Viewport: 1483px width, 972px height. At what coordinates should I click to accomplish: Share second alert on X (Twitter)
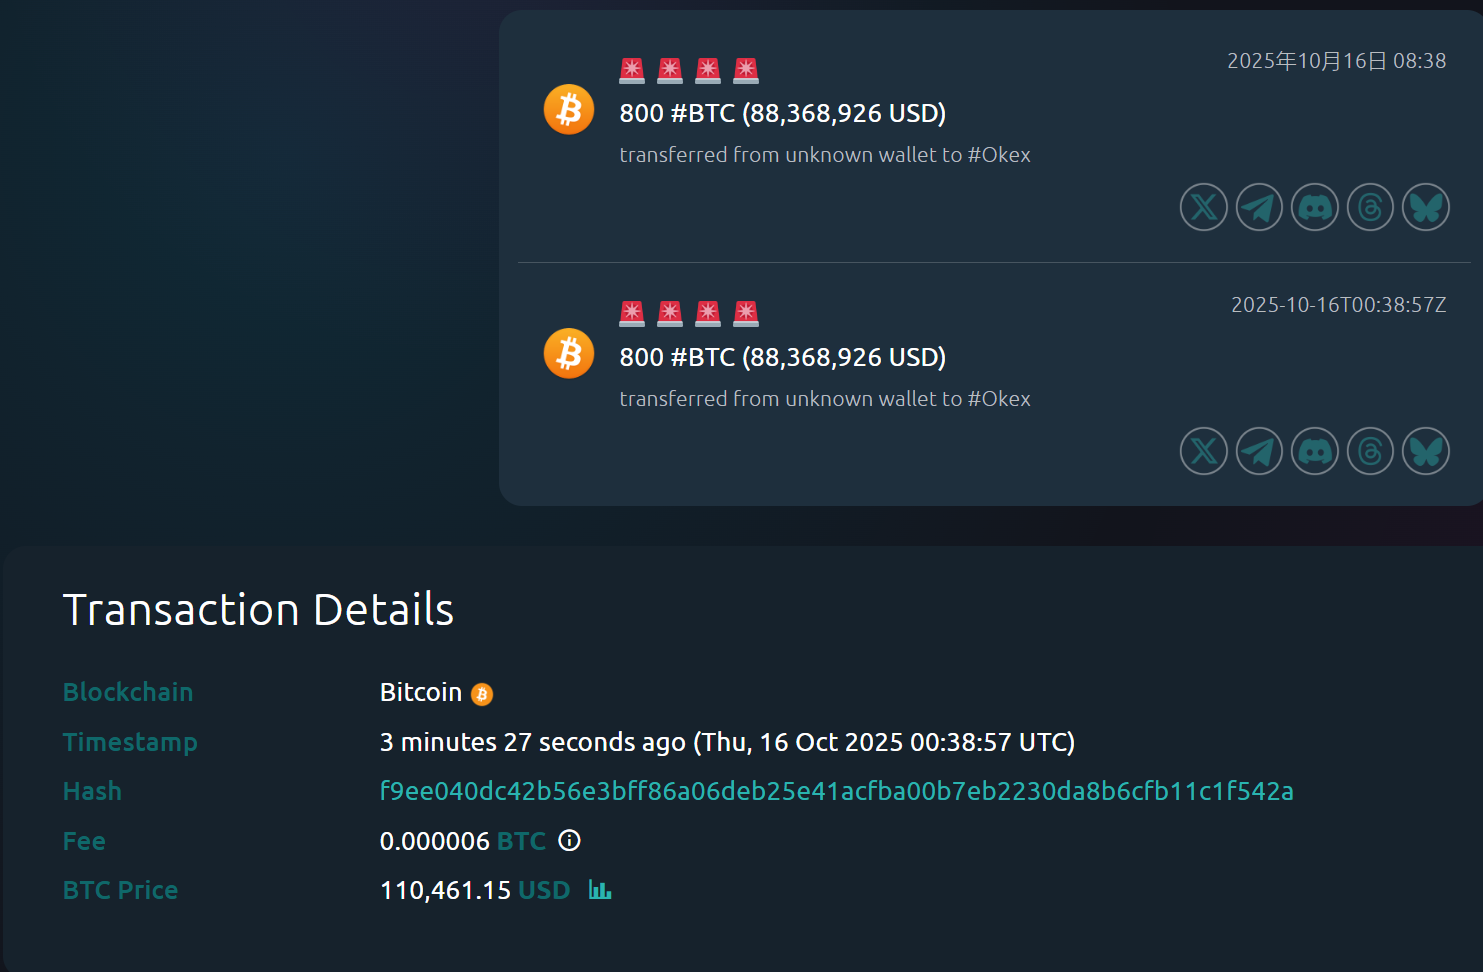[x=1203, y=451]
